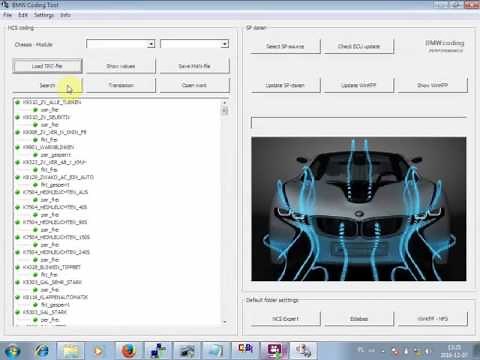Click green bullet icon beside GAL_SEHR_STARK

pyautogui.click(x=18, y=282)
